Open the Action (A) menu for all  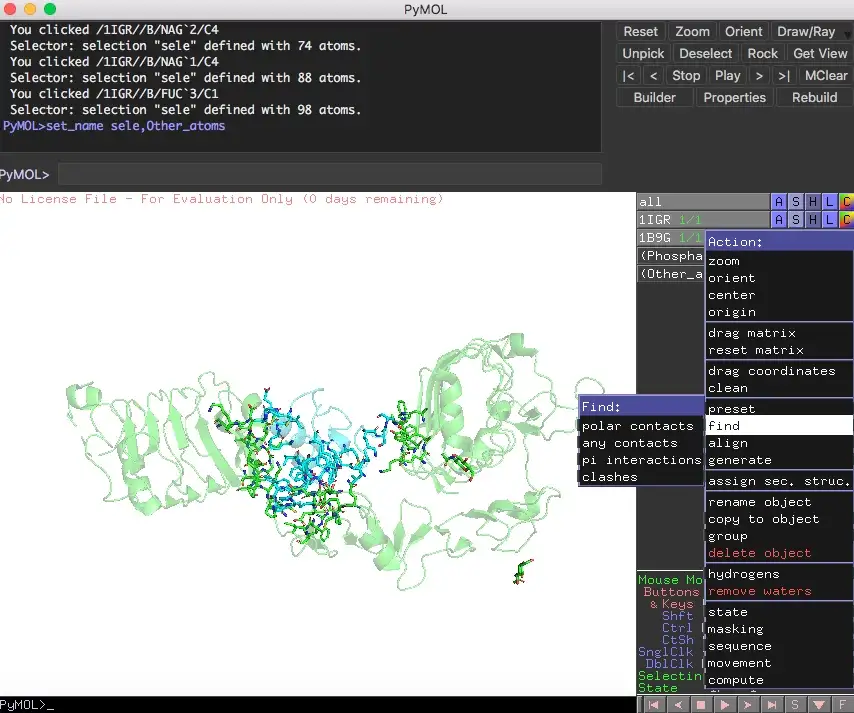tap(779, 202)
